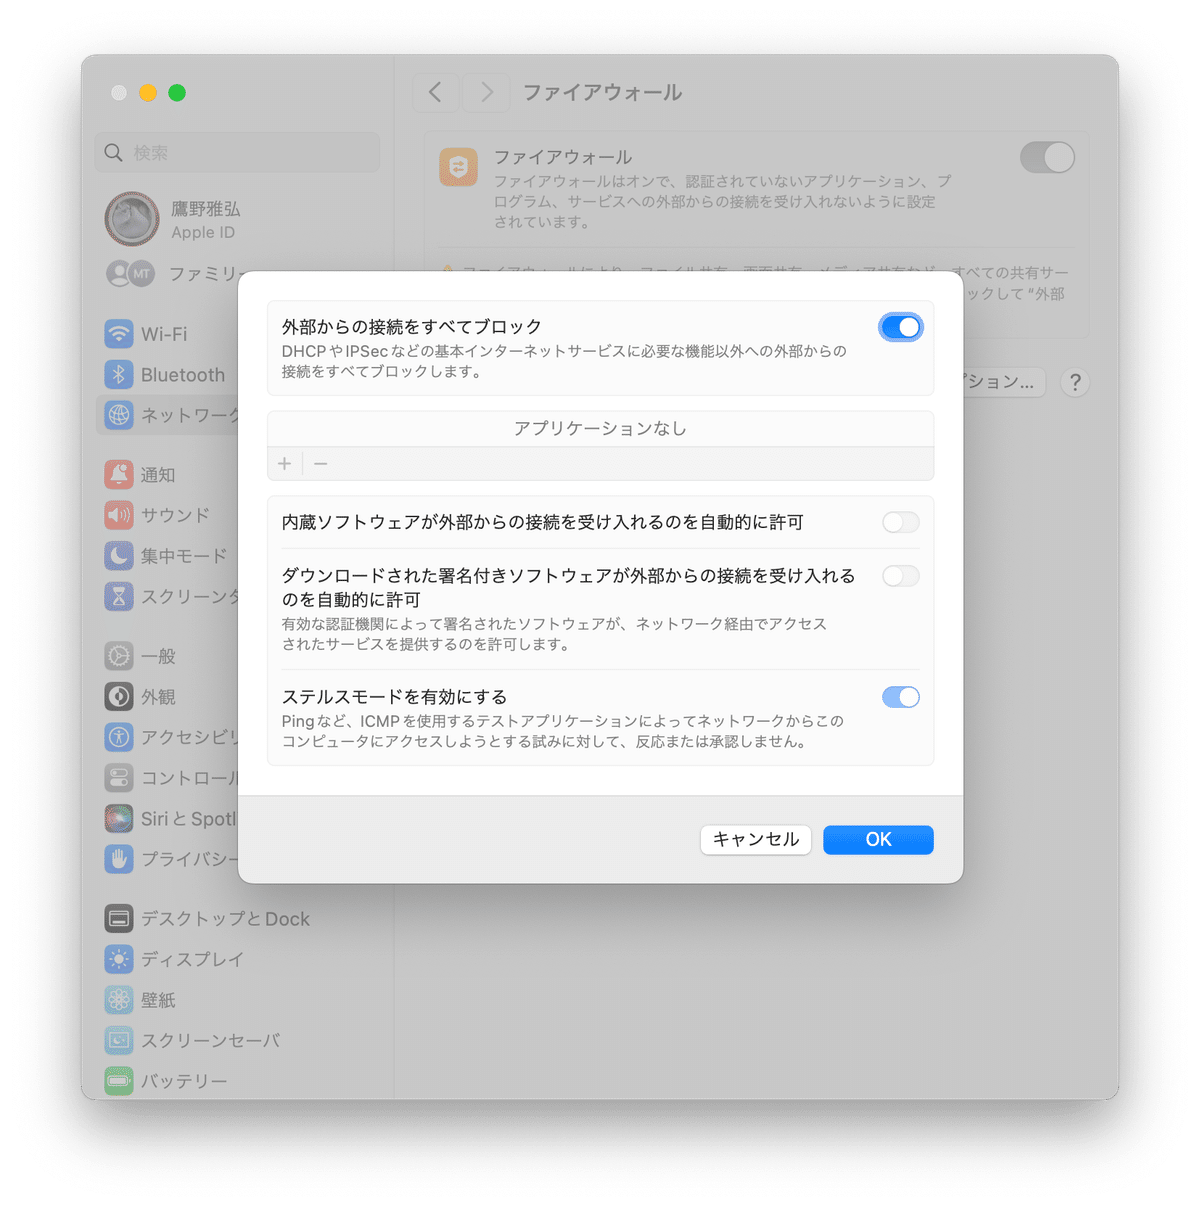The width and height of the screenshot is (1200, 1207).
Task: Add an application using the + button
Action: click(284, 463)
